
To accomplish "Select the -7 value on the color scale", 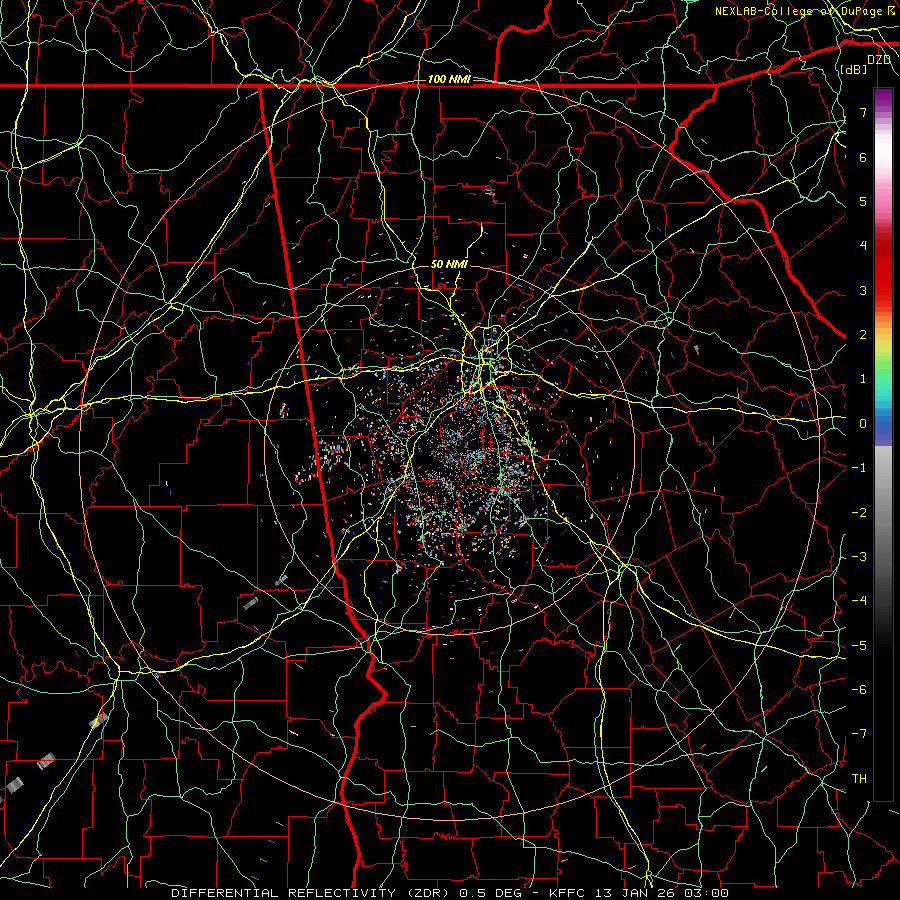I will [x=859, y=734].
